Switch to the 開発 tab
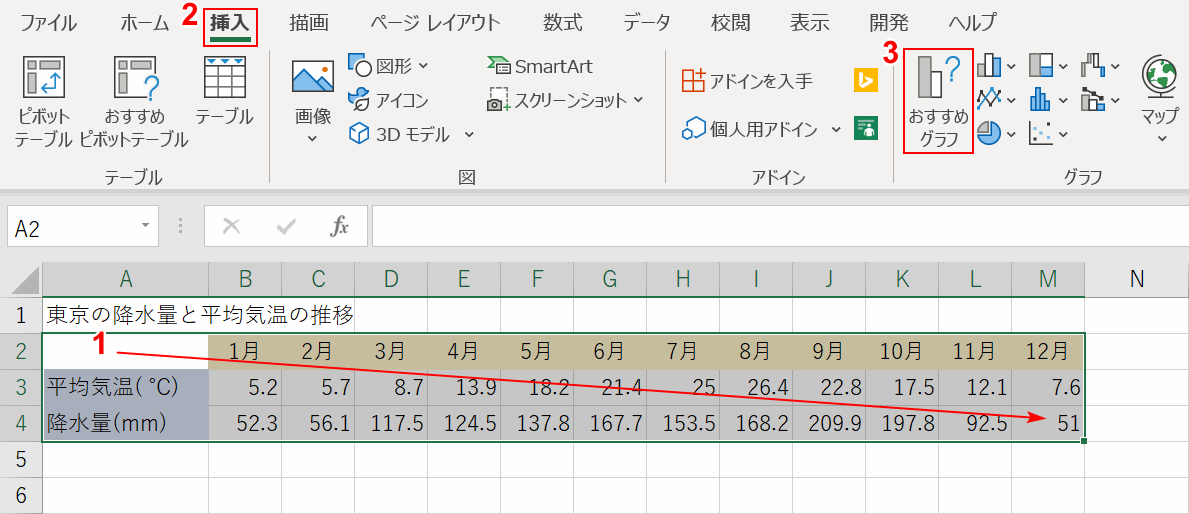The height and width of the screenshot is (514, 1189). [x=889, y=23]
